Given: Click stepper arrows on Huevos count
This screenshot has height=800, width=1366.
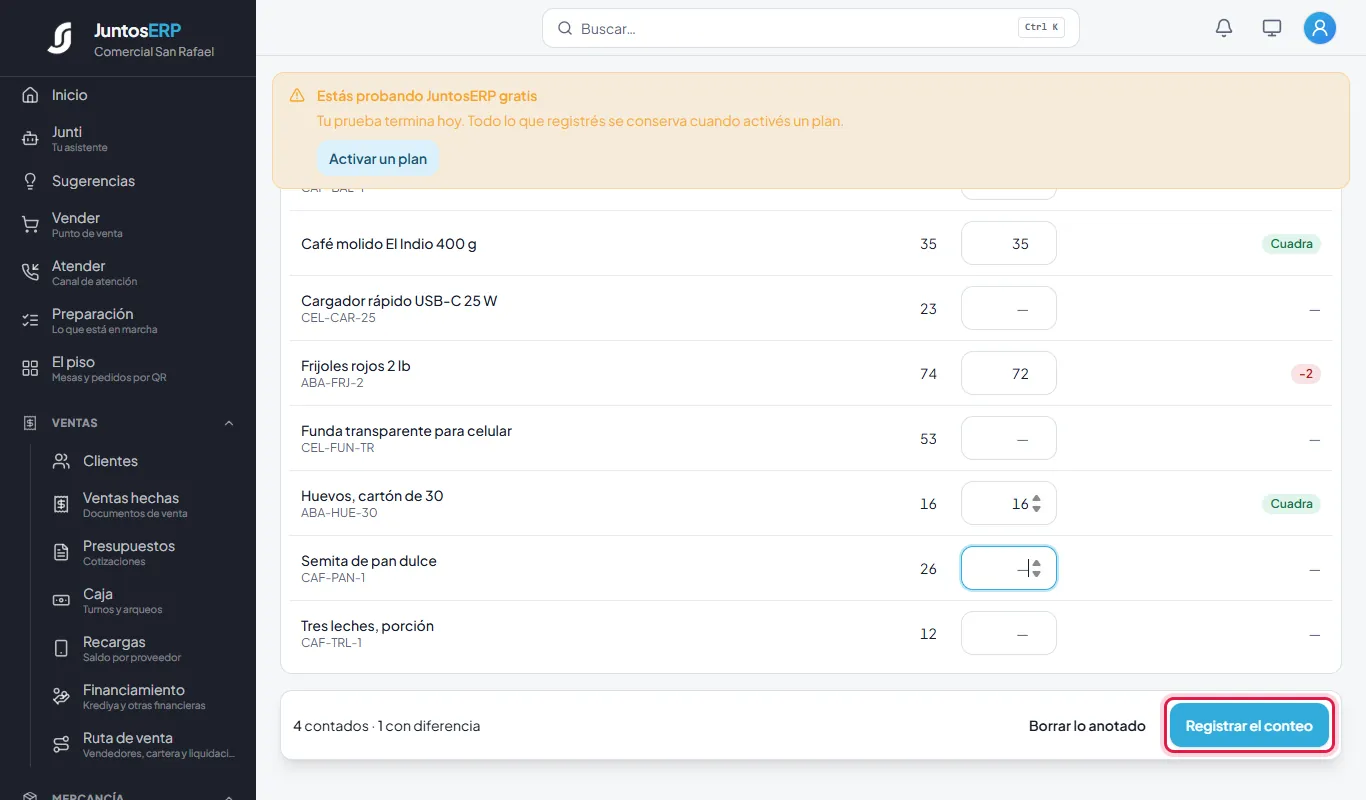Looking at the screenshot, I should [x=1036, y=503].
